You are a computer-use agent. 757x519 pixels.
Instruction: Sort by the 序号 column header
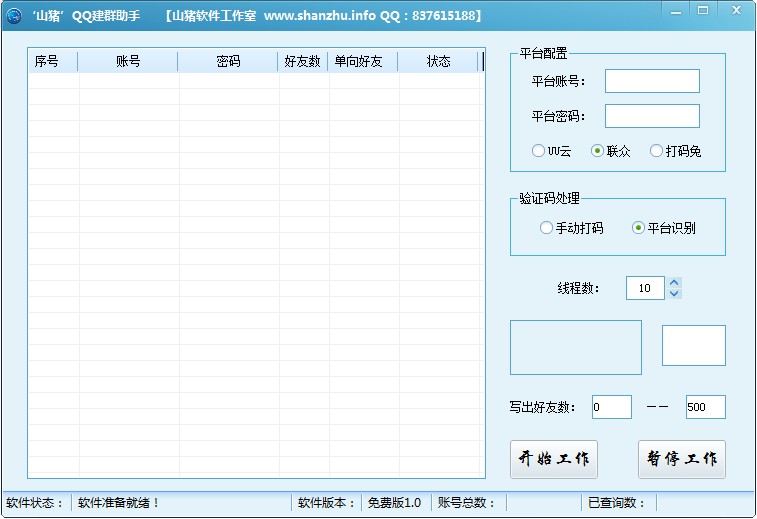pos(53,61)
